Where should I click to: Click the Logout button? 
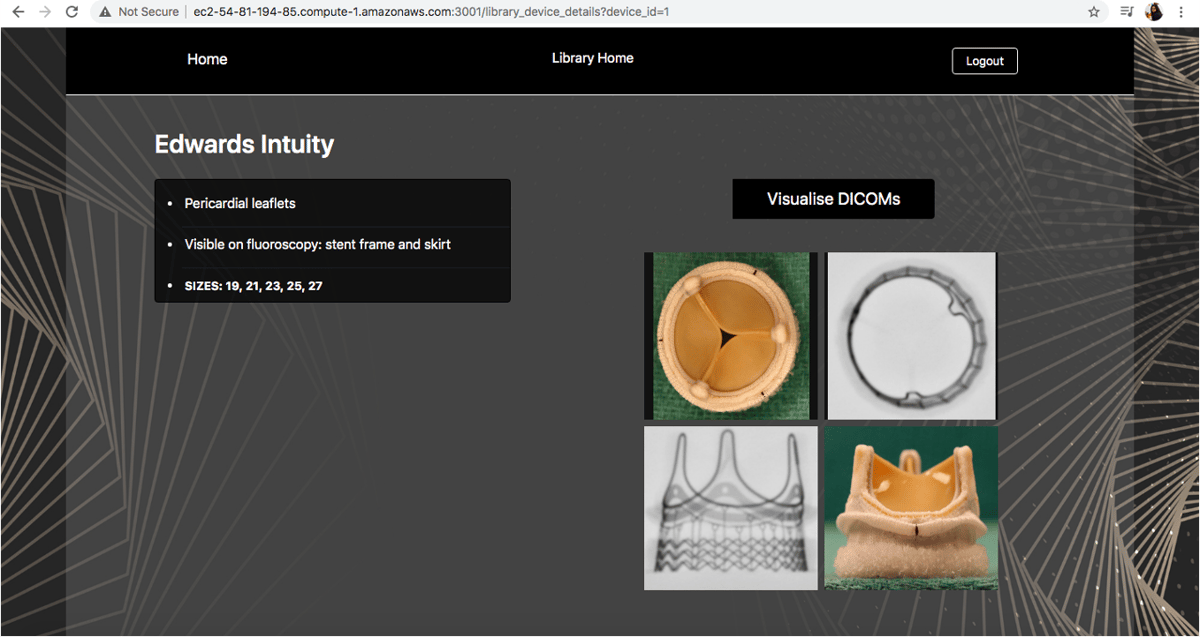(x=985, y=61)
